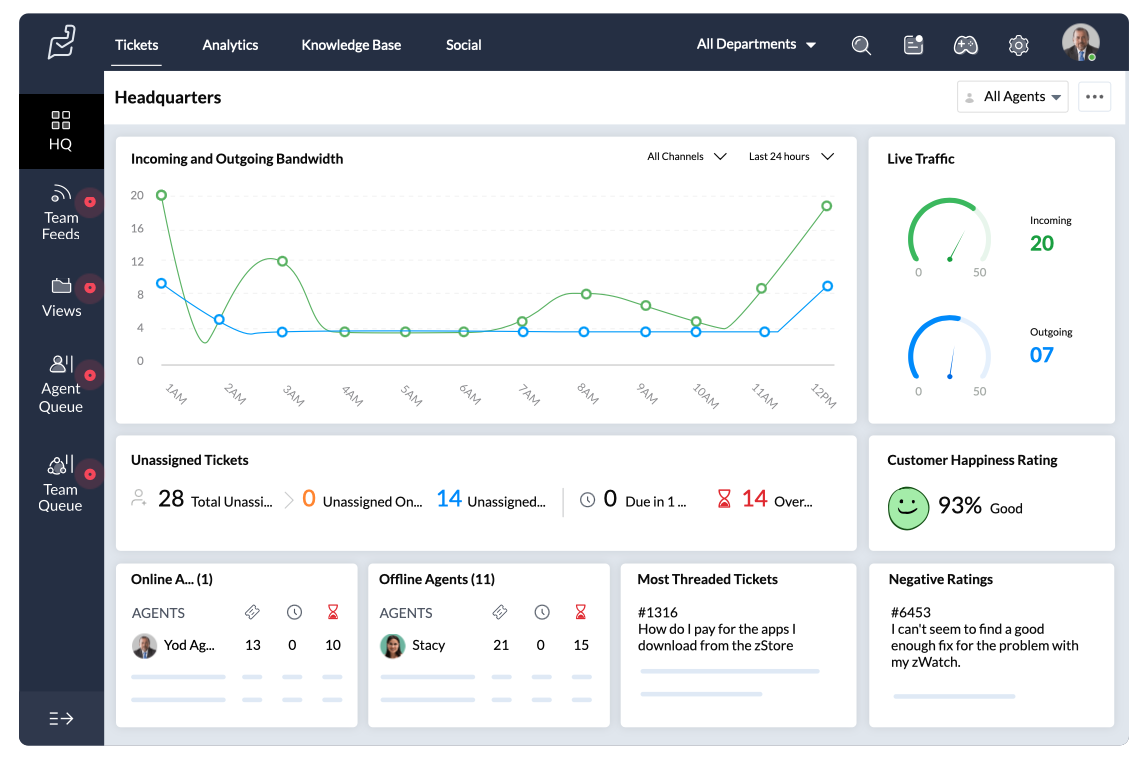
Task: Open ticket #1316 in Most Threaded Tickets
Action: tap(658, 612)
